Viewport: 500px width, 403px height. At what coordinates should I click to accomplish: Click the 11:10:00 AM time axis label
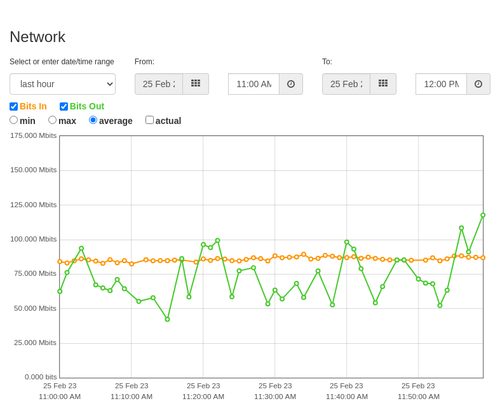pyautogui.click(x=131, y=397)
